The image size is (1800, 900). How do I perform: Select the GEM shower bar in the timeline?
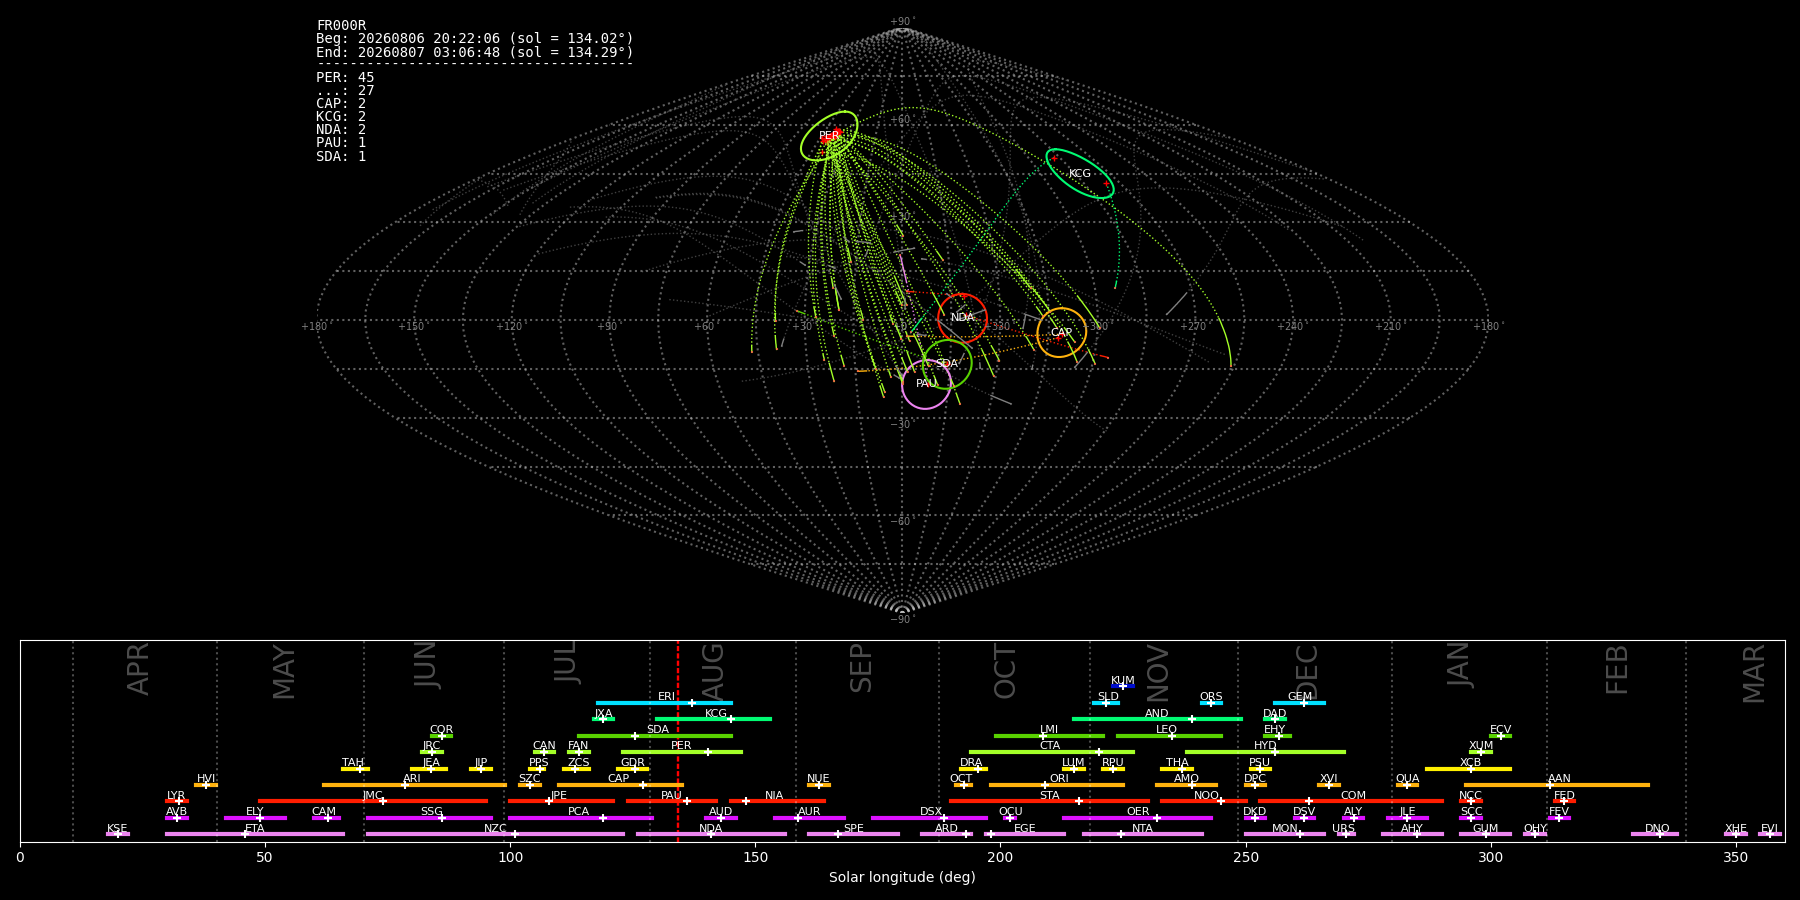(1299, 703)
